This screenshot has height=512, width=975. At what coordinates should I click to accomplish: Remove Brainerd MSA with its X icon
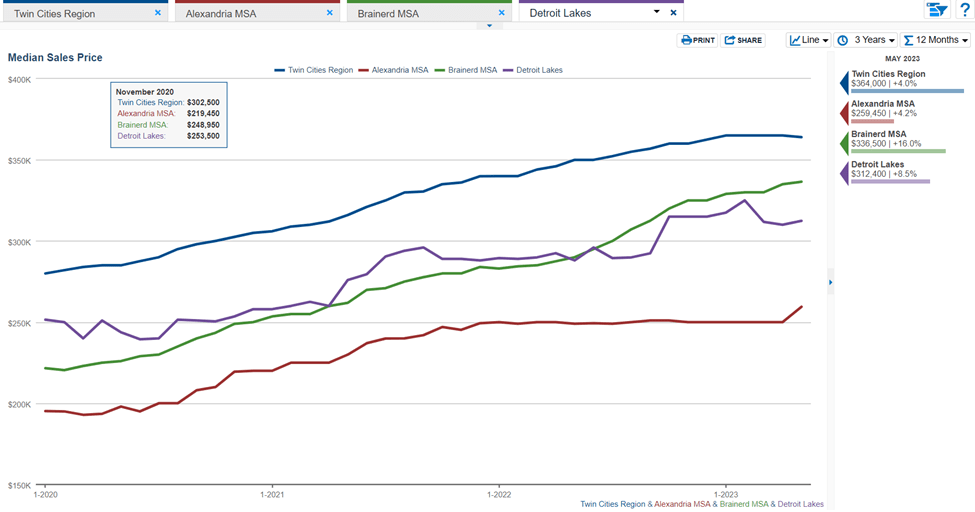click(501, 13)
